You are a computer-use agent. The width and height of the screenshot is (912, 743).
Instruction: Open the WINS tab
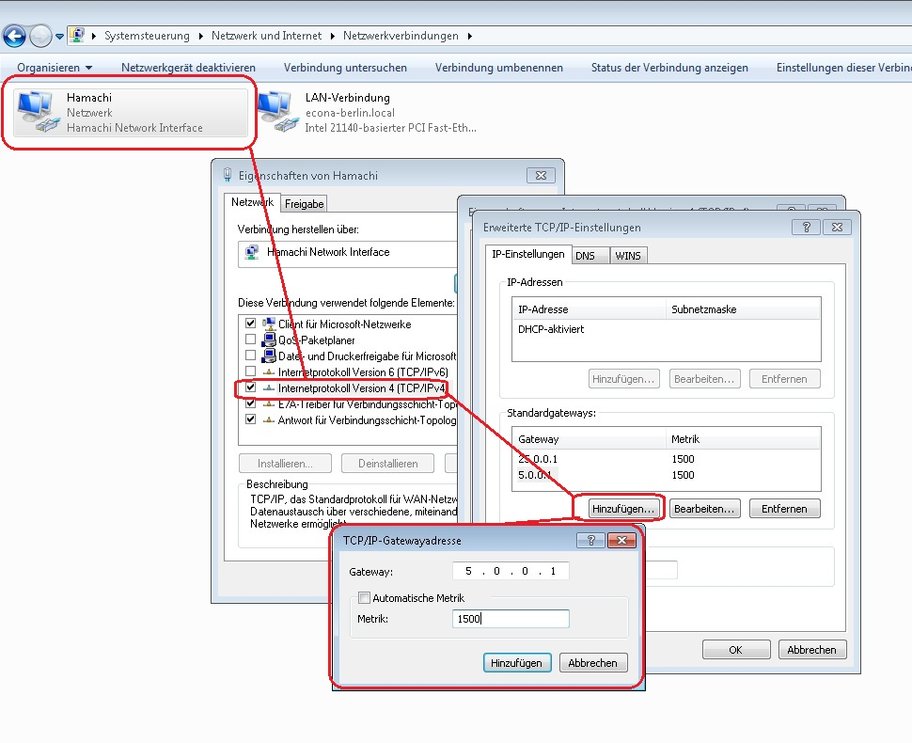pyautogui.click(x=628, y=256)
